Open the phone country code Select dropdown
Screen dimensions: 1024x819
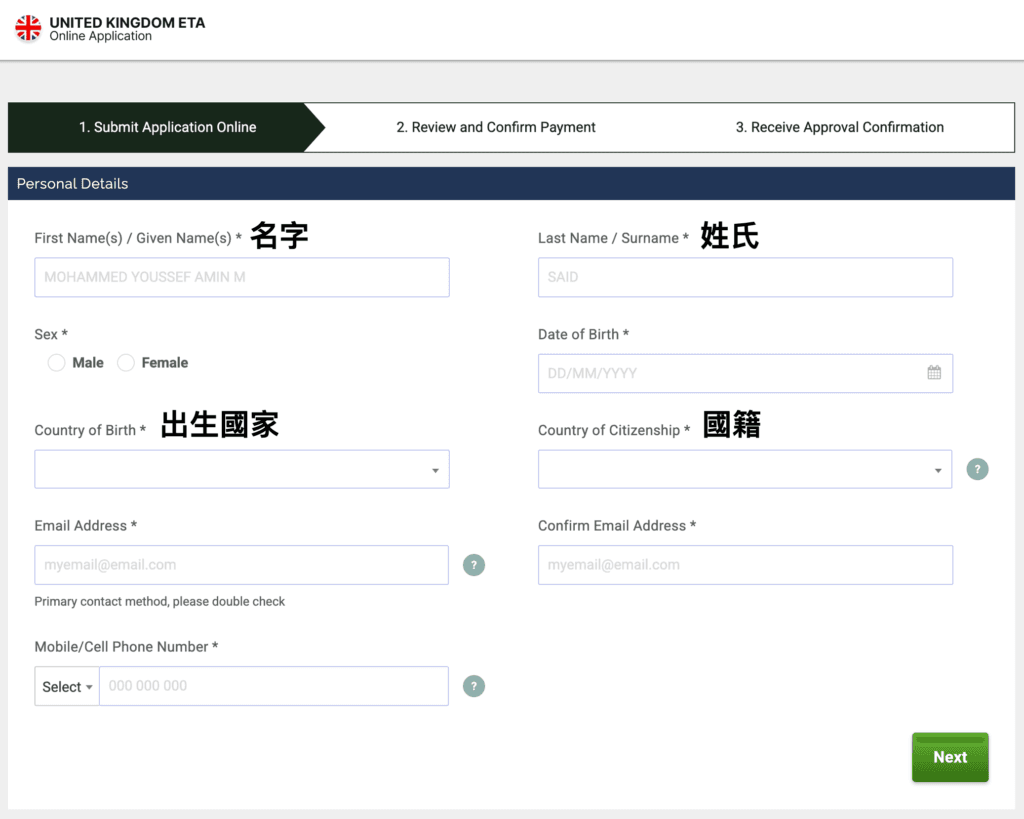pyautogui.click(x=67, y=686)
